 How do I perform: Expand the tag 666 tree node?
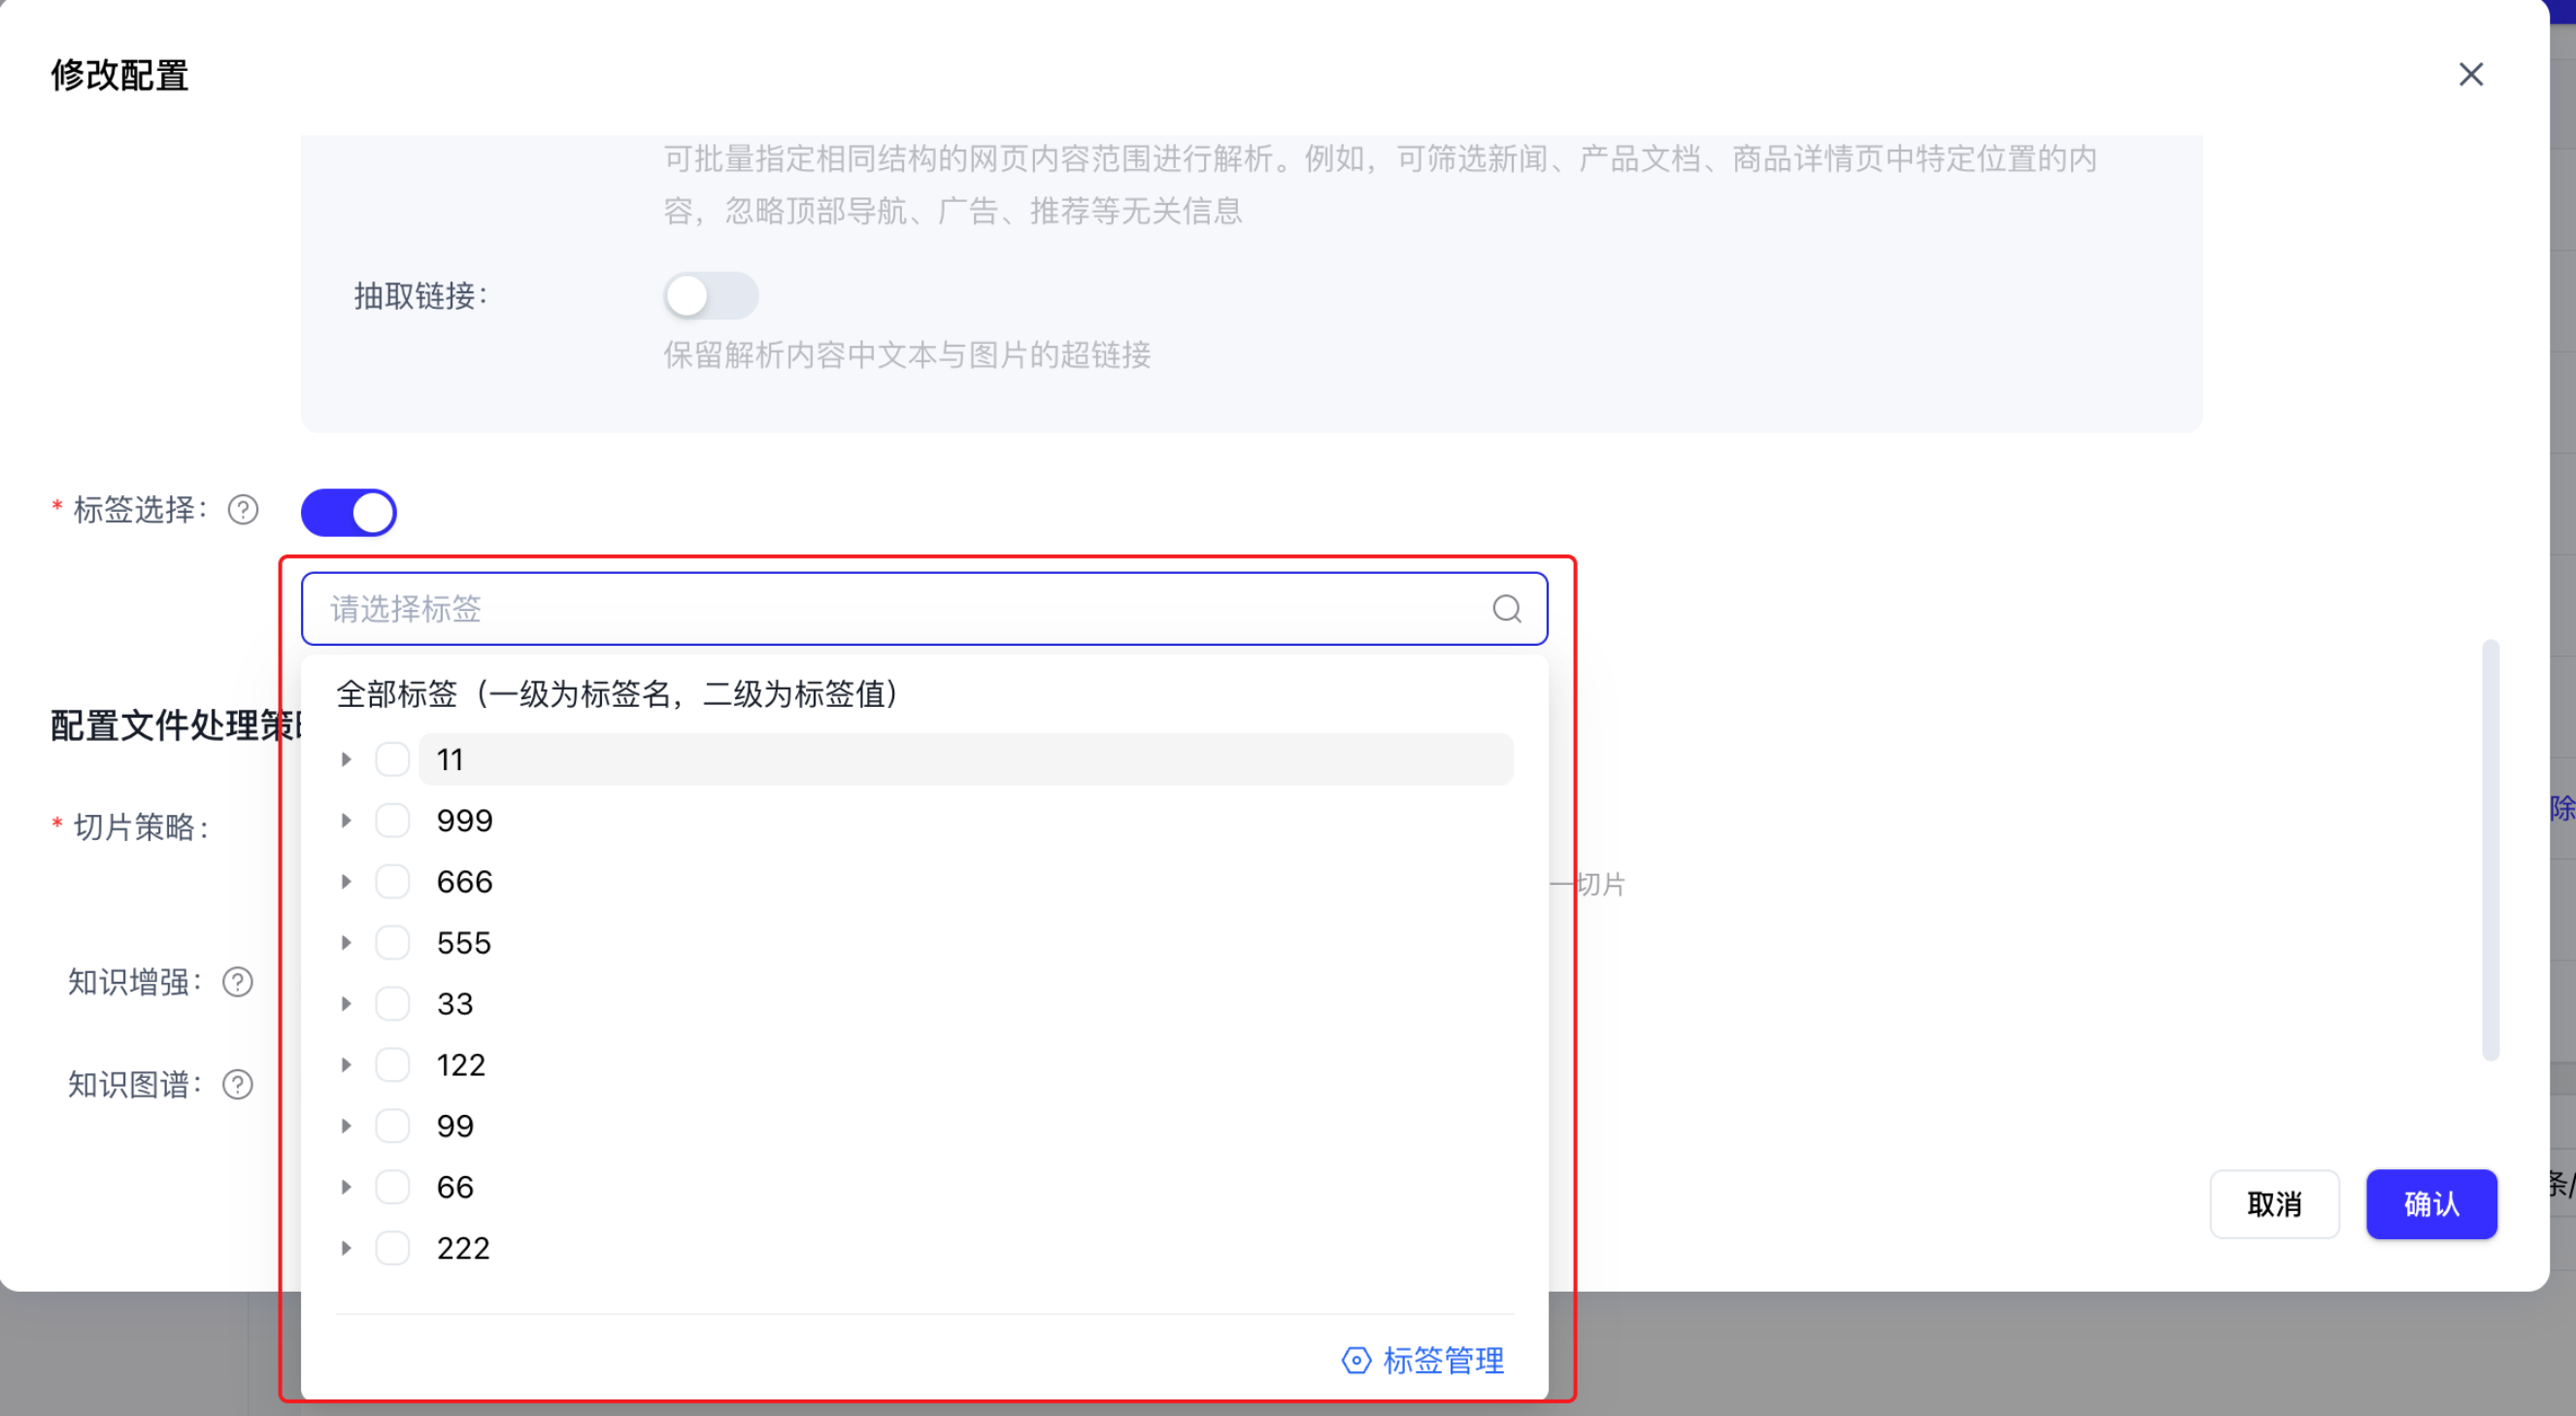tap(346, 882)
